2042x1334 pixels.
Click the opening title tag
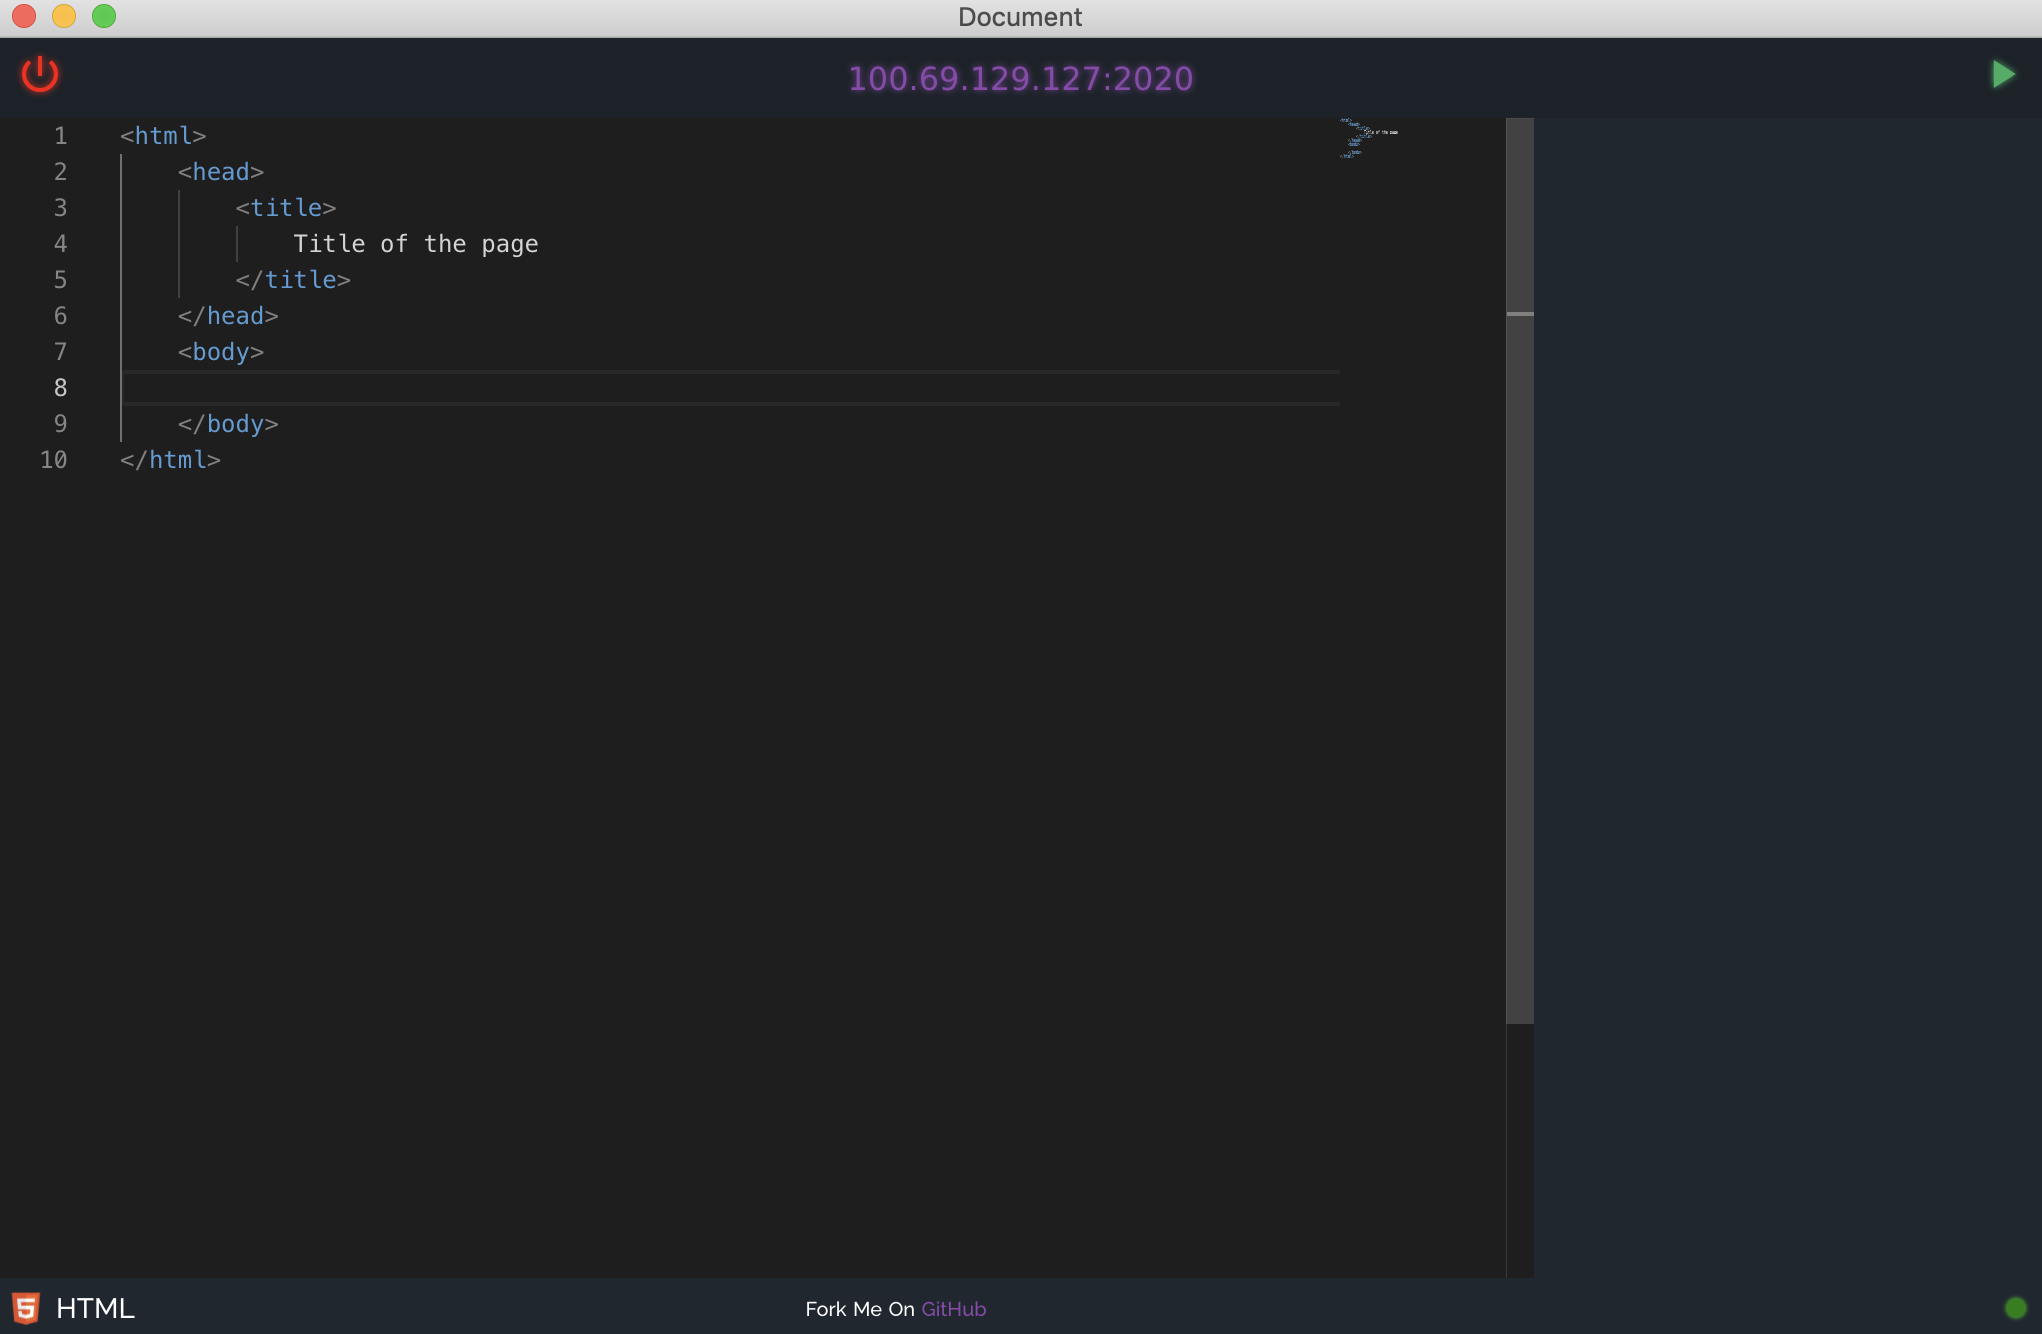point(286,208)
